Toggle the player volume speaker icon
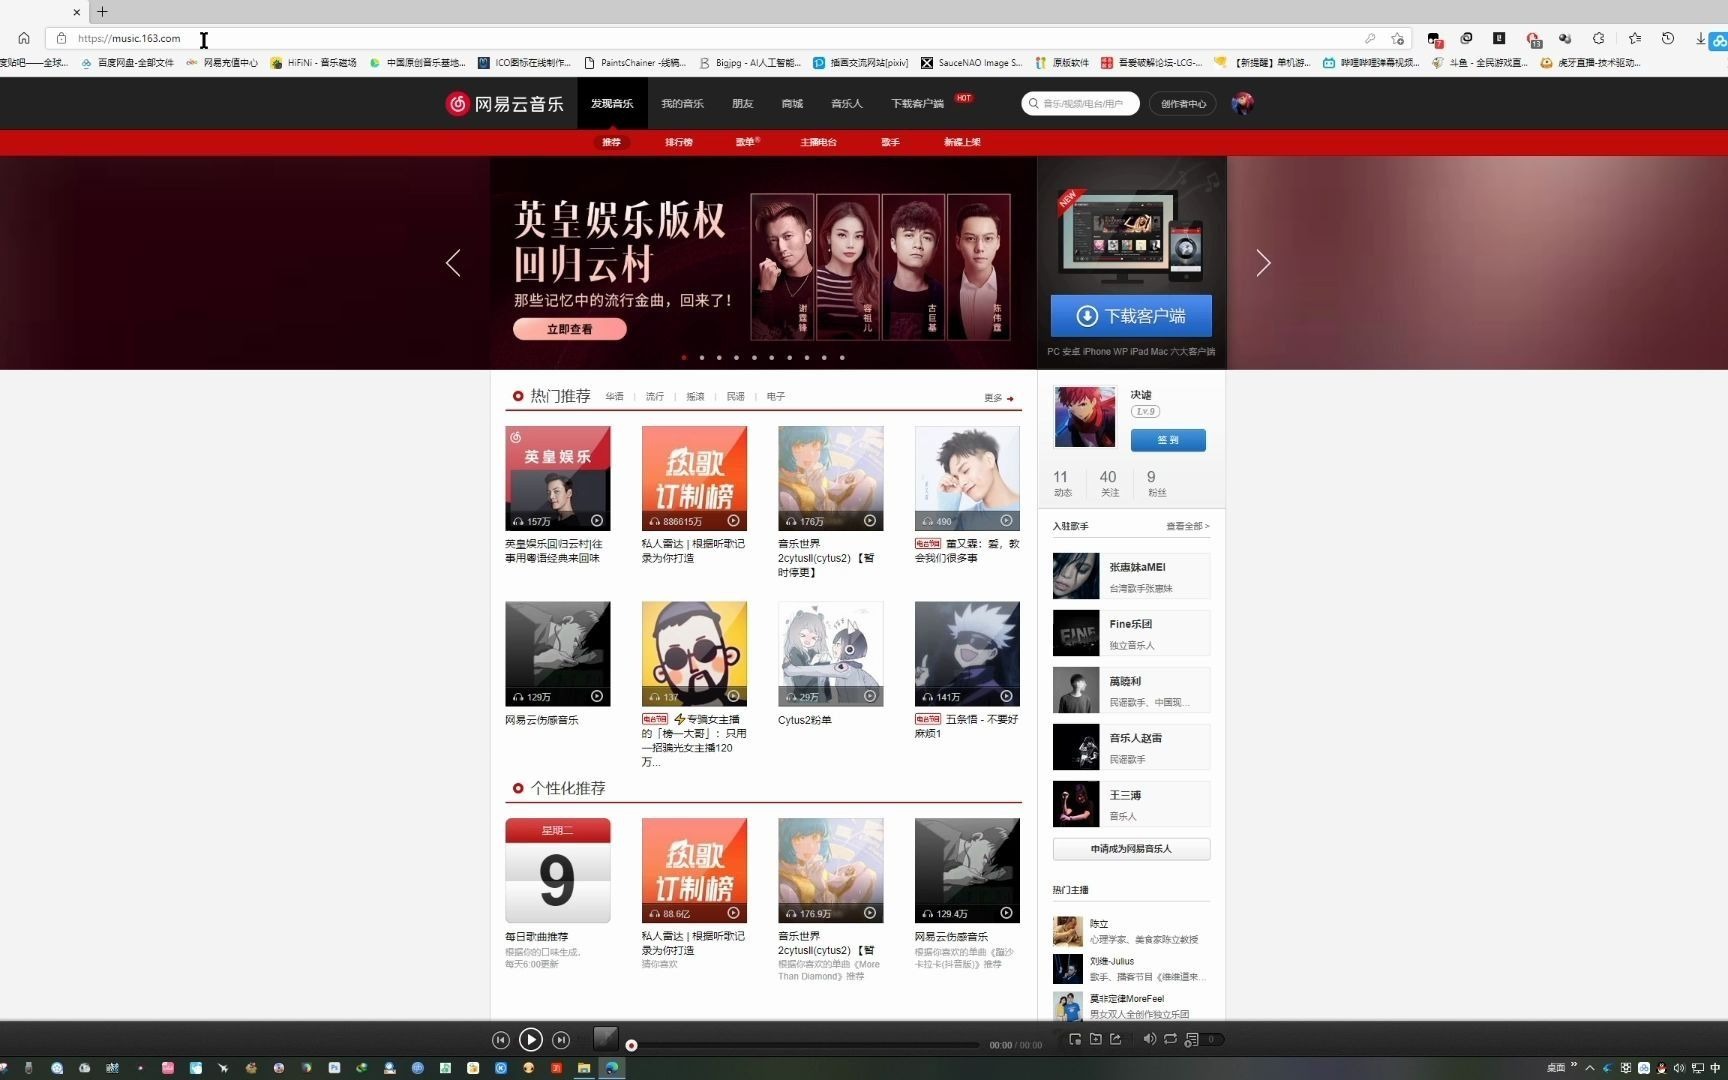 pos(1150,1039)
